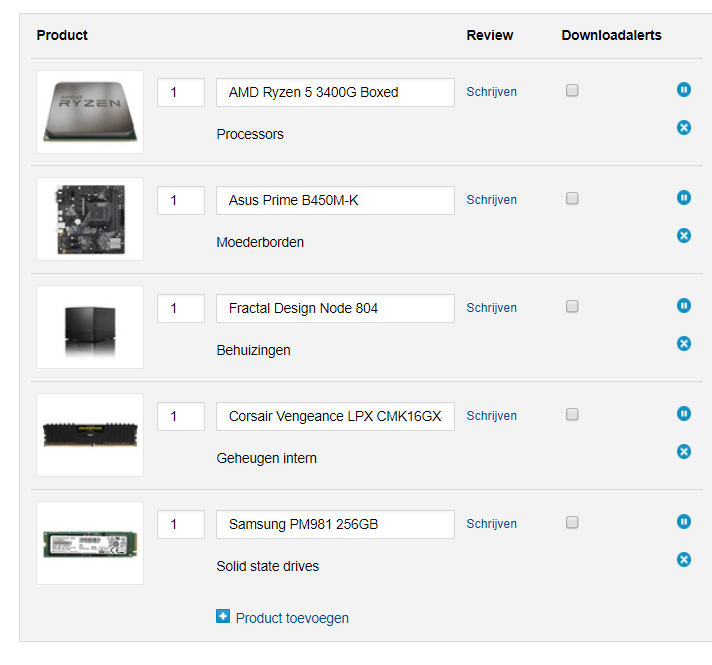This screenshot has width=712, height=665.
Task: Click the Samsung PM981 SSD thumbnail image
Action: [90, 544]
